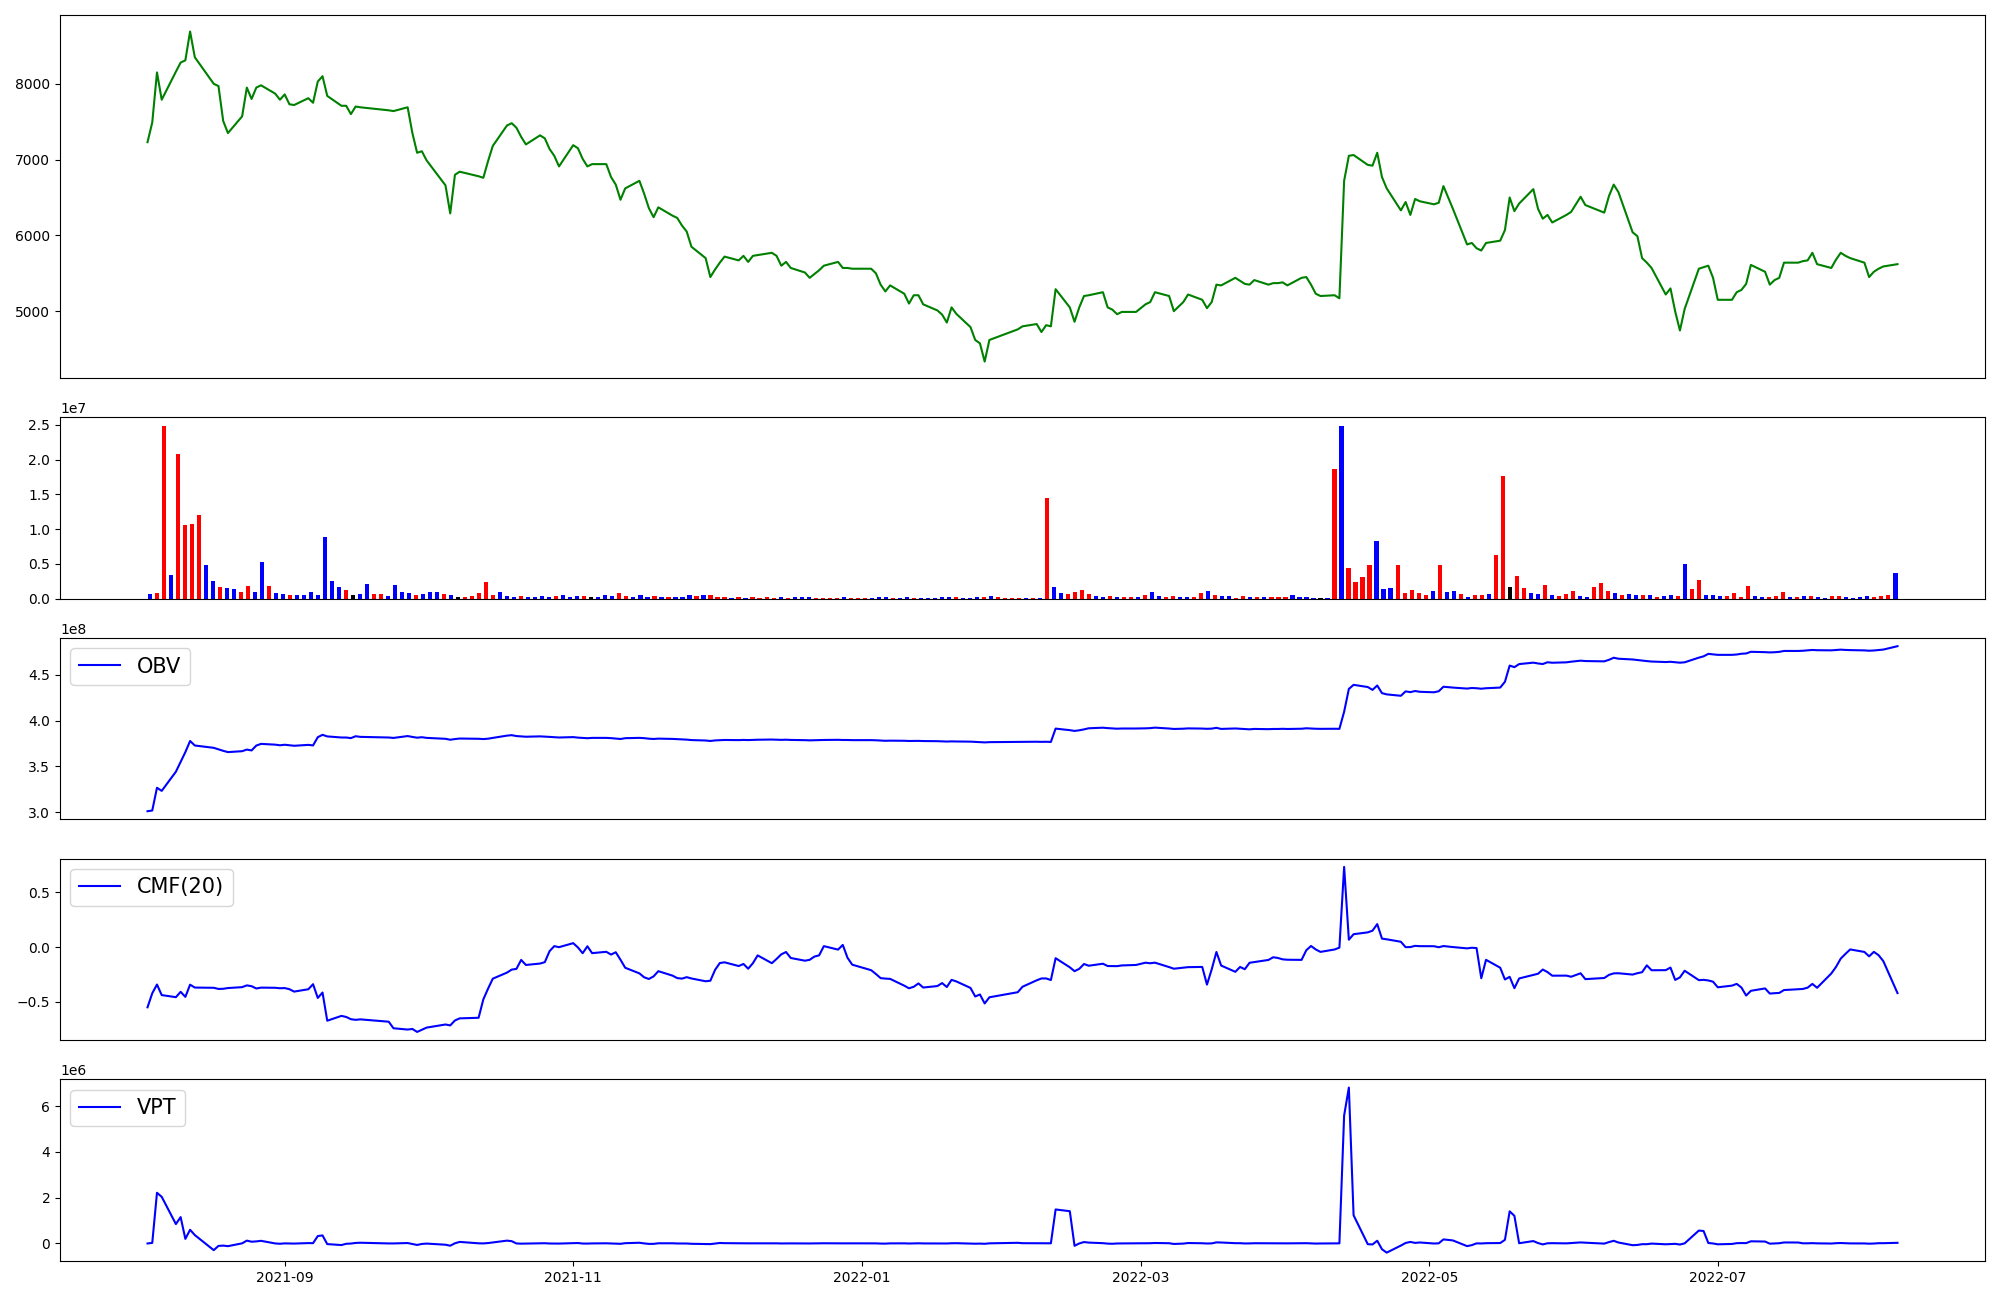The height and width of the screenshot is (1300, 2000).
Task: Click the isolated red volume bar in February 2022
Action: 1047,548
